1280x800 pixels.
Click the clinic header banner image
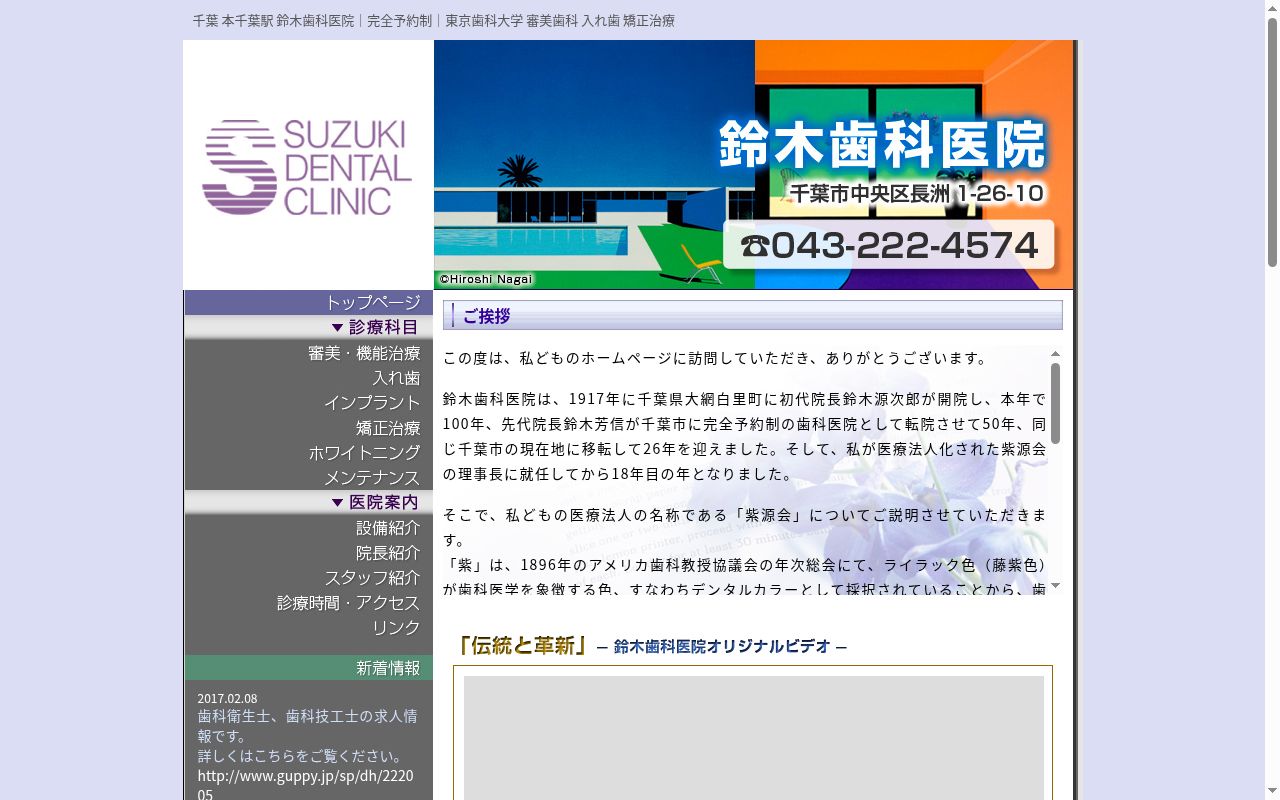point(754,165)
